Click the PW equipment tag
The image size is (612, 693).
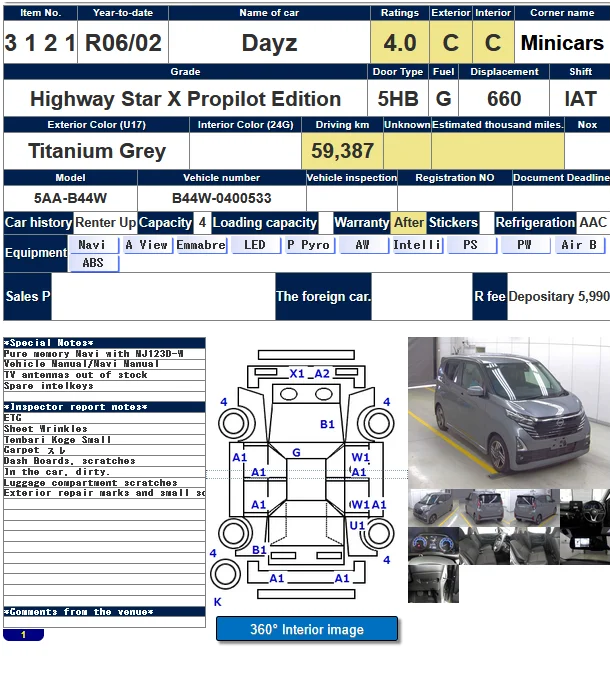[525, 245]
